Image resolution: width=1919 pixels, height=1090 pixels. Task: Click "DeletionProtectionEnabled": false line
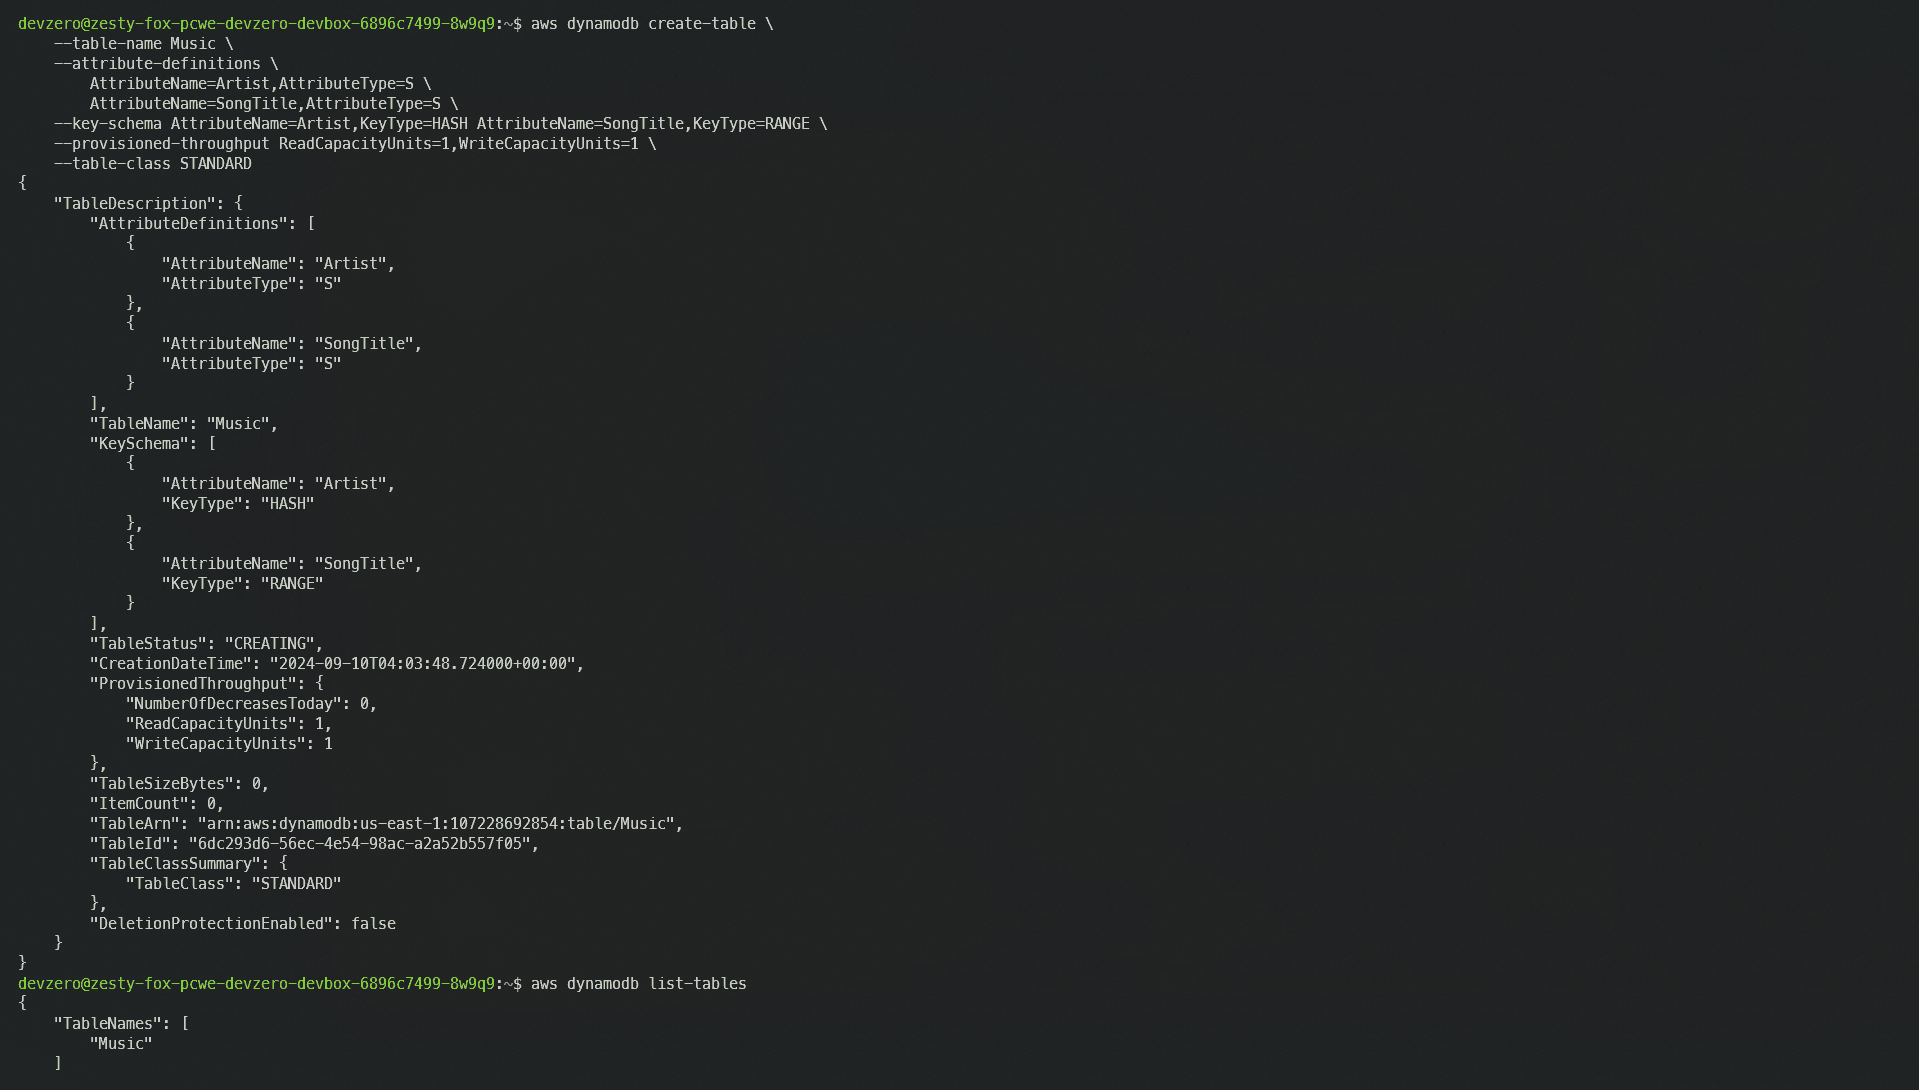(243, 924)
